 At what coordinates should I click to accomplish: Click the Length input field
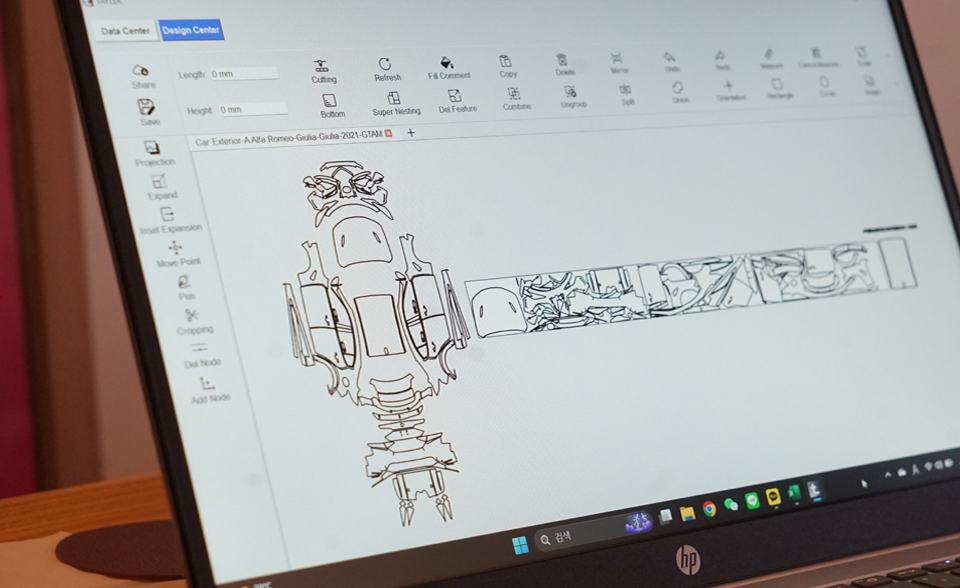pyautogui.click(x=244, y=74)
